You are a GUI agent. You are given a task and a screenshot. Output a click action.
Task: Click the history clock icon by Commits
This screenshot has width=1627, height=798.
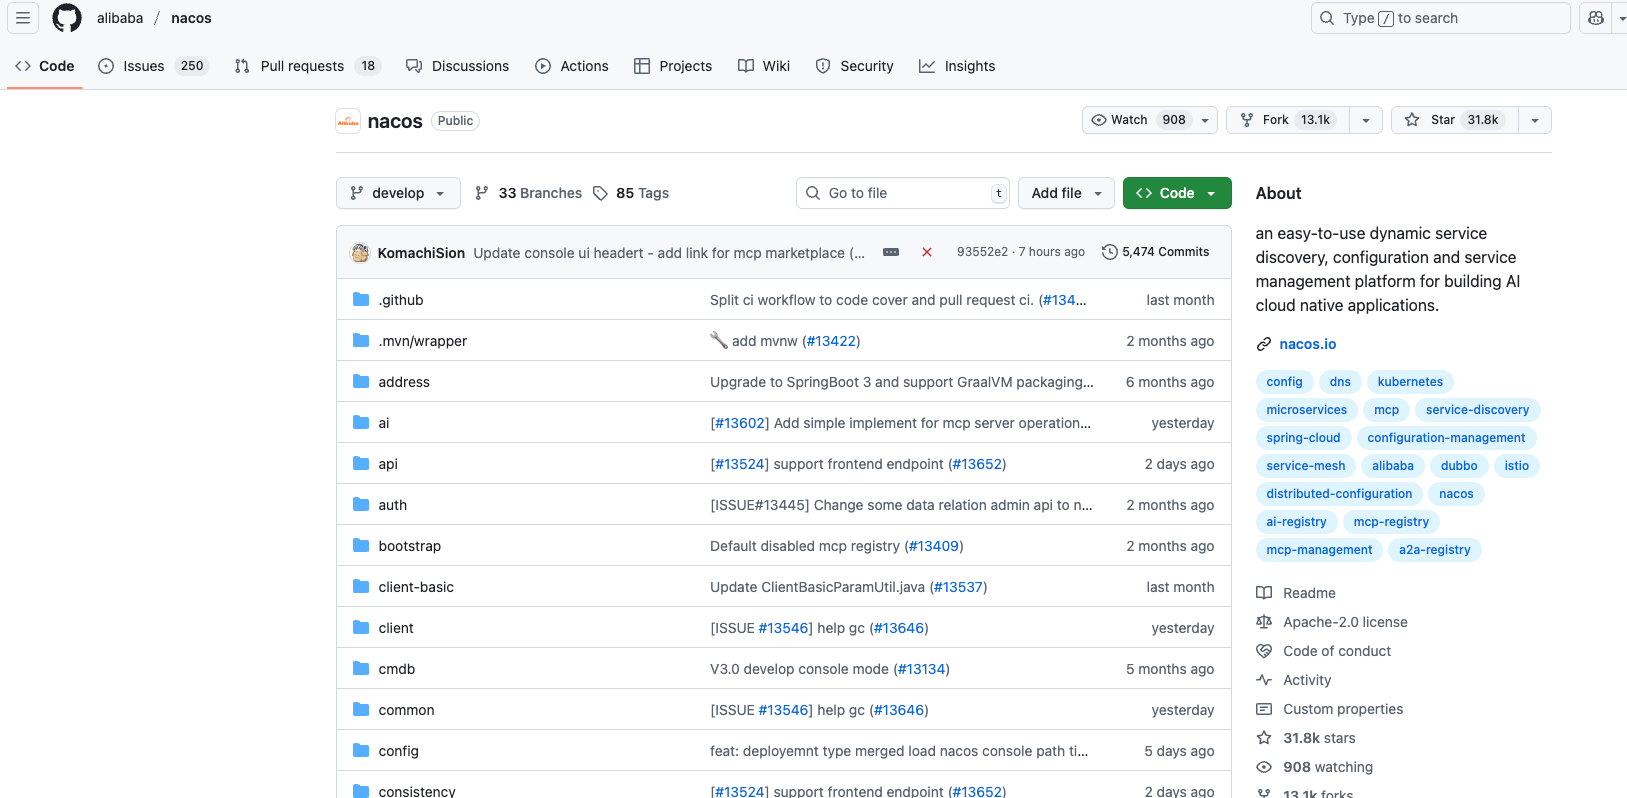click(1109, 252)
